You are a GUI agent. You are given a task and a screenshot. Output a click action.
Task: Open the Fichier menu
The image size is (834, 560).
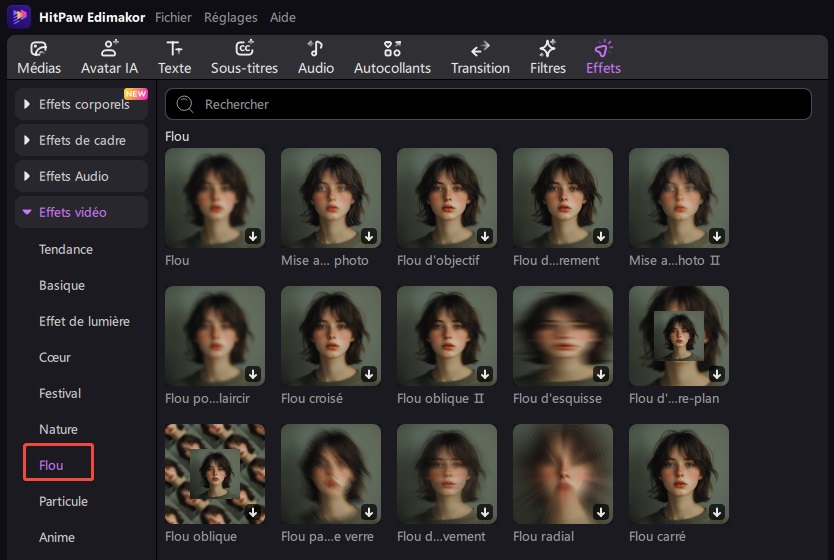tap(173, 17)
